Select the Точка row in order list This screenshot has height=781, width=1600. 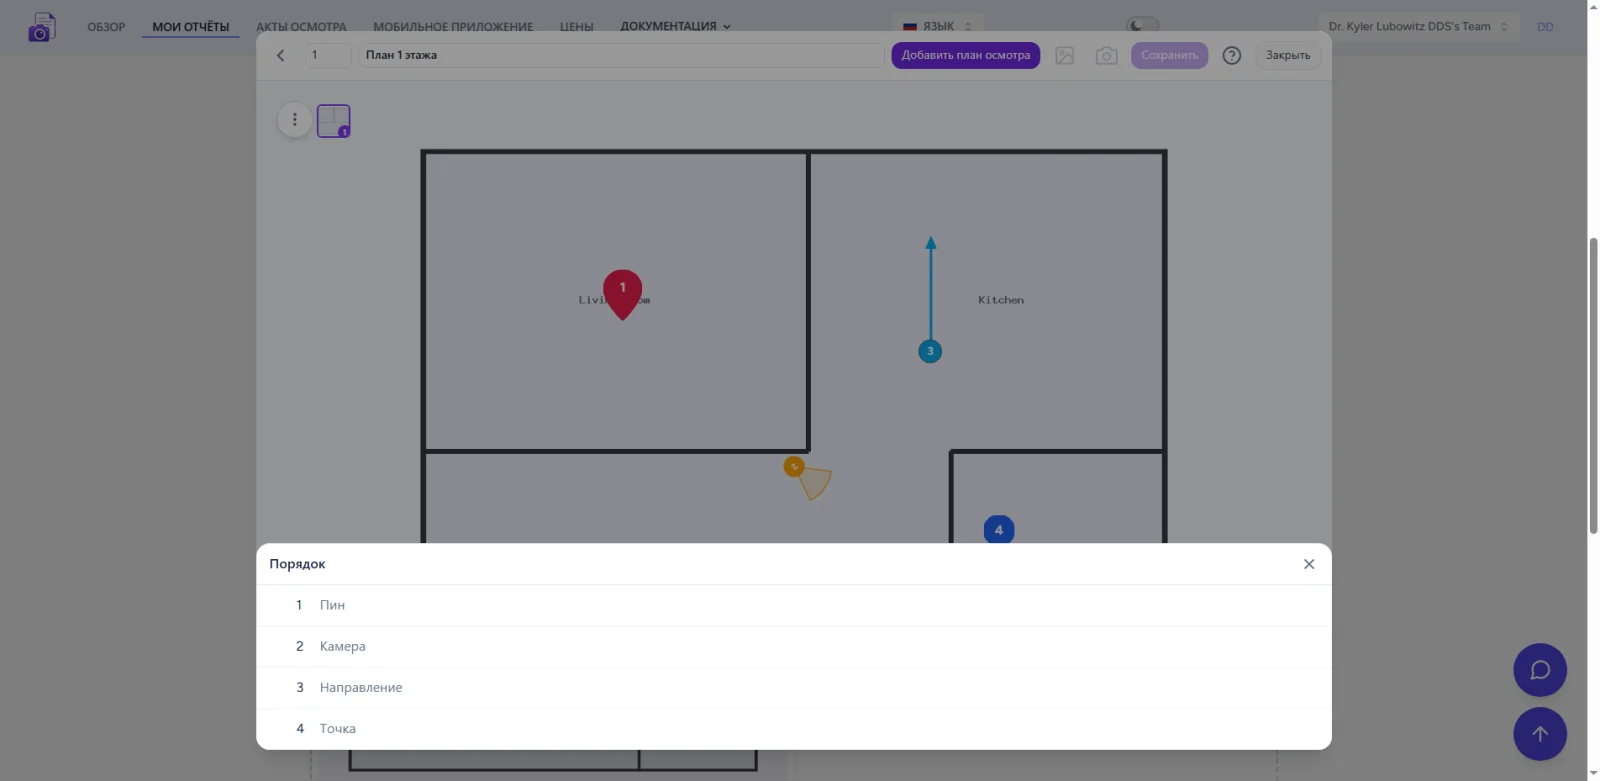click(x=794, y=729)
